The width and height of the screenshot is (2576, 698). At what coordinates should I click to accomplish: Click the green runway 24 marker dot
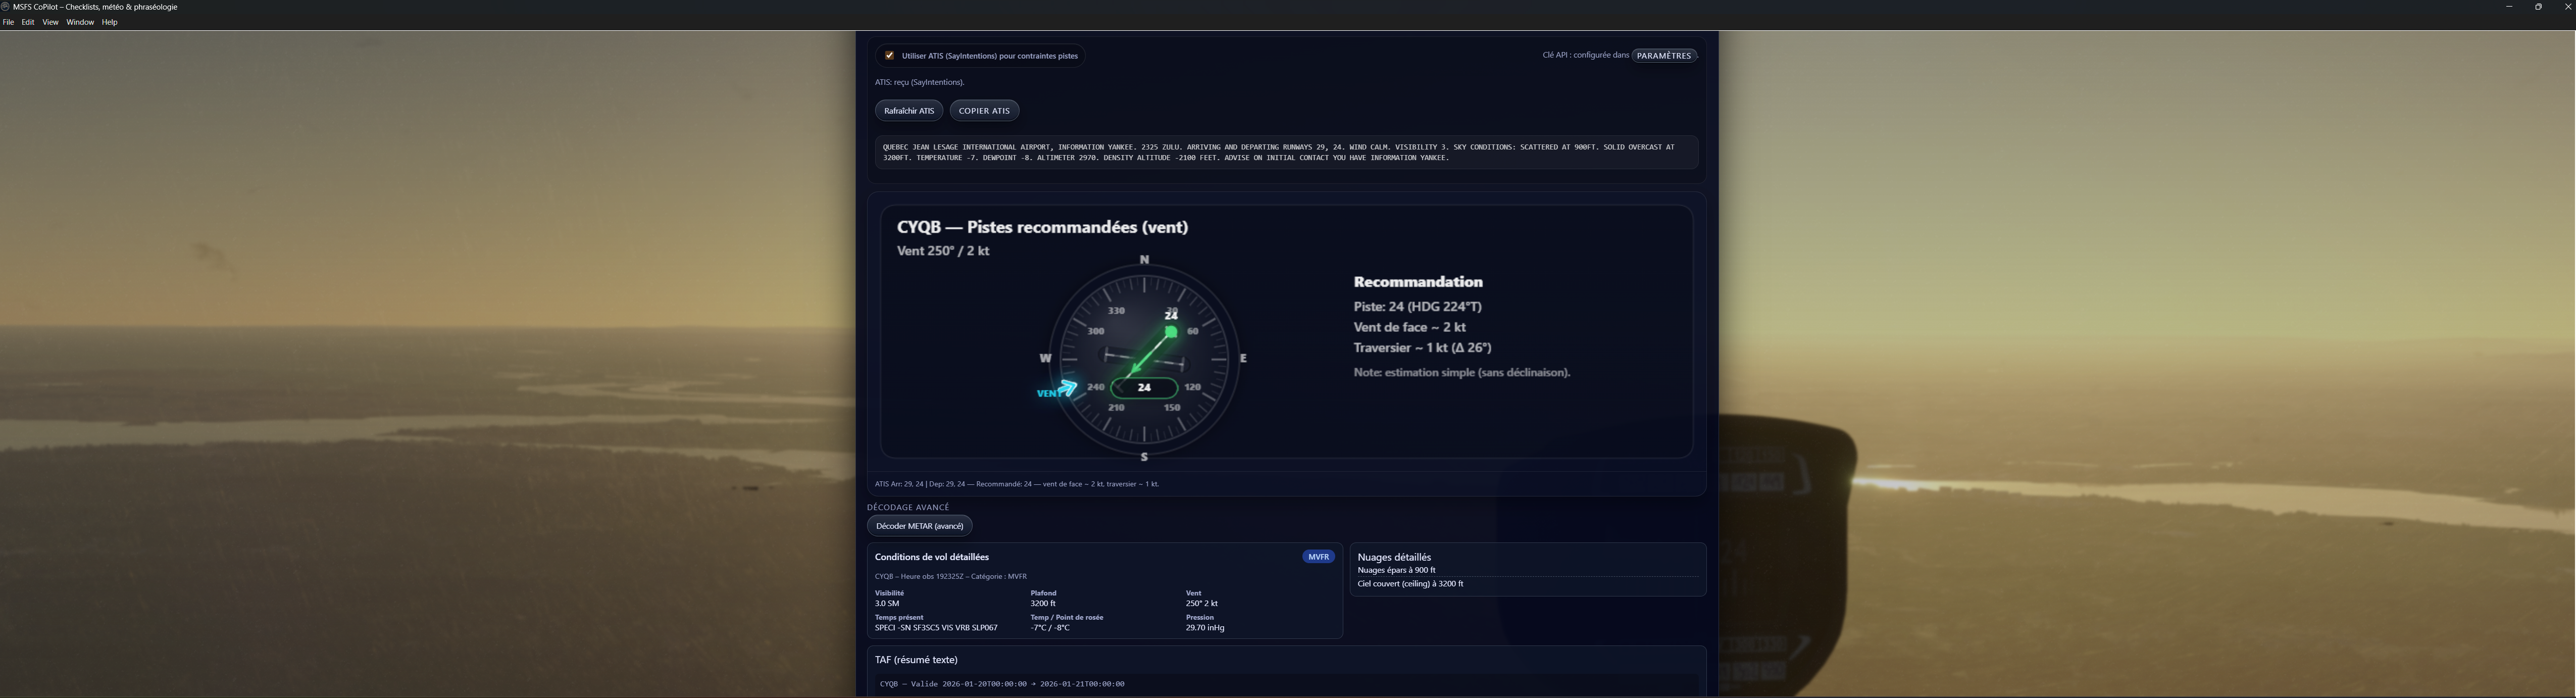click(1171, 331)
